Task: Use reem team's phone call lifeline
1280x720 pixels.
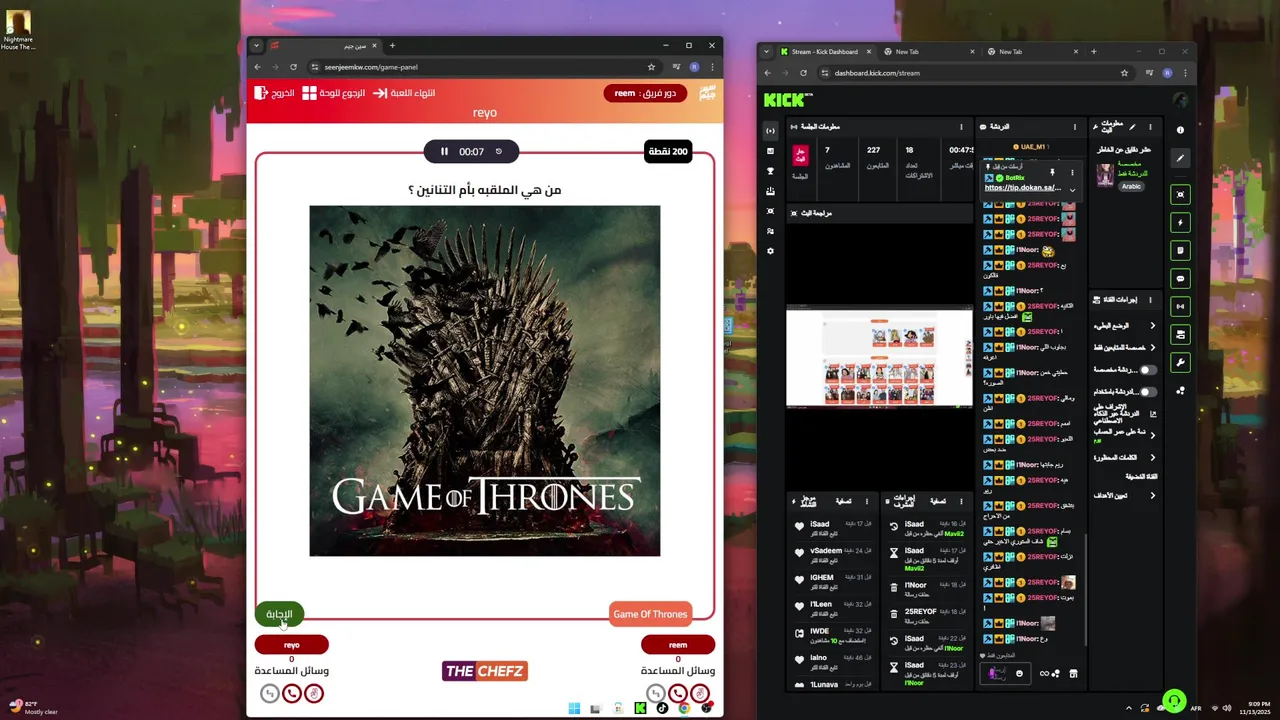Action: [678, 693]
